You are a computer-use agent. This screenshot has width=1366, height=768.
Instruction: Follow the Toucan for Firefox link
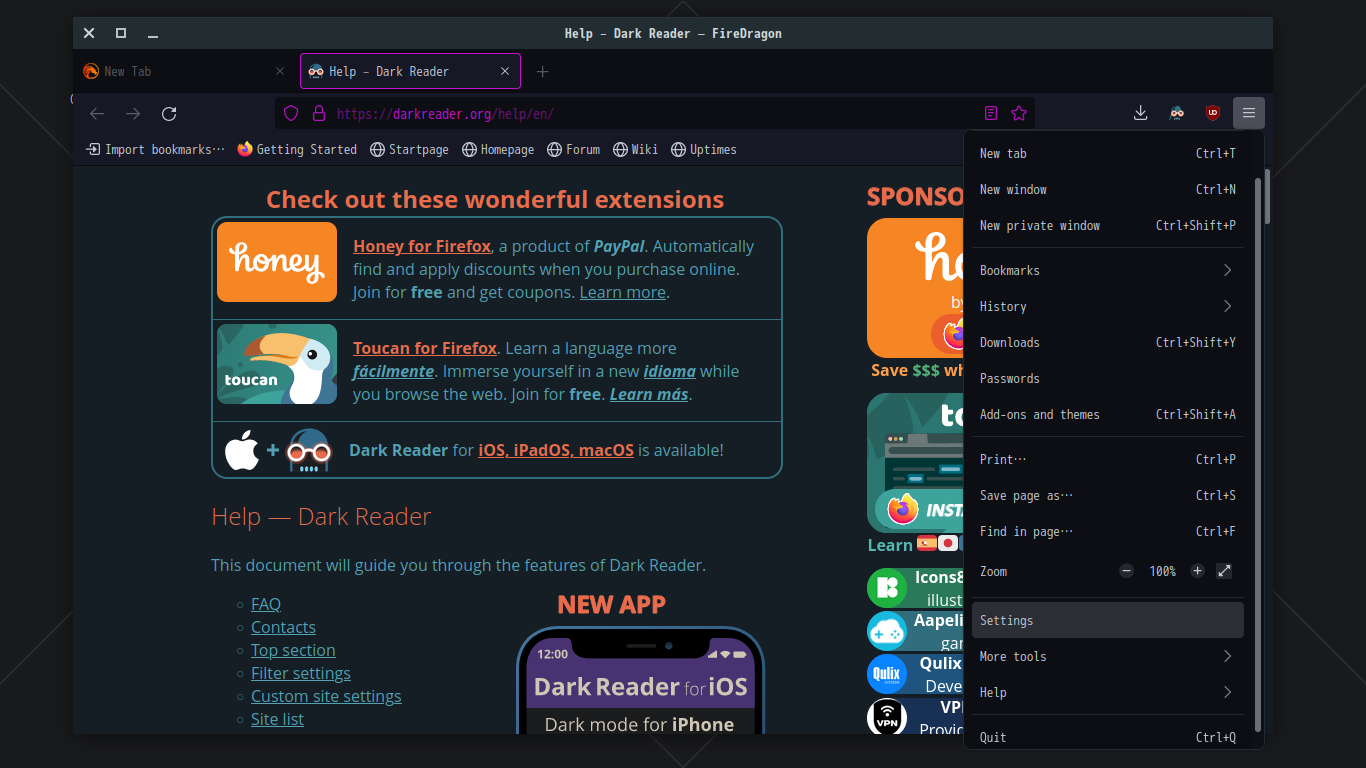[x=425, y=348]
